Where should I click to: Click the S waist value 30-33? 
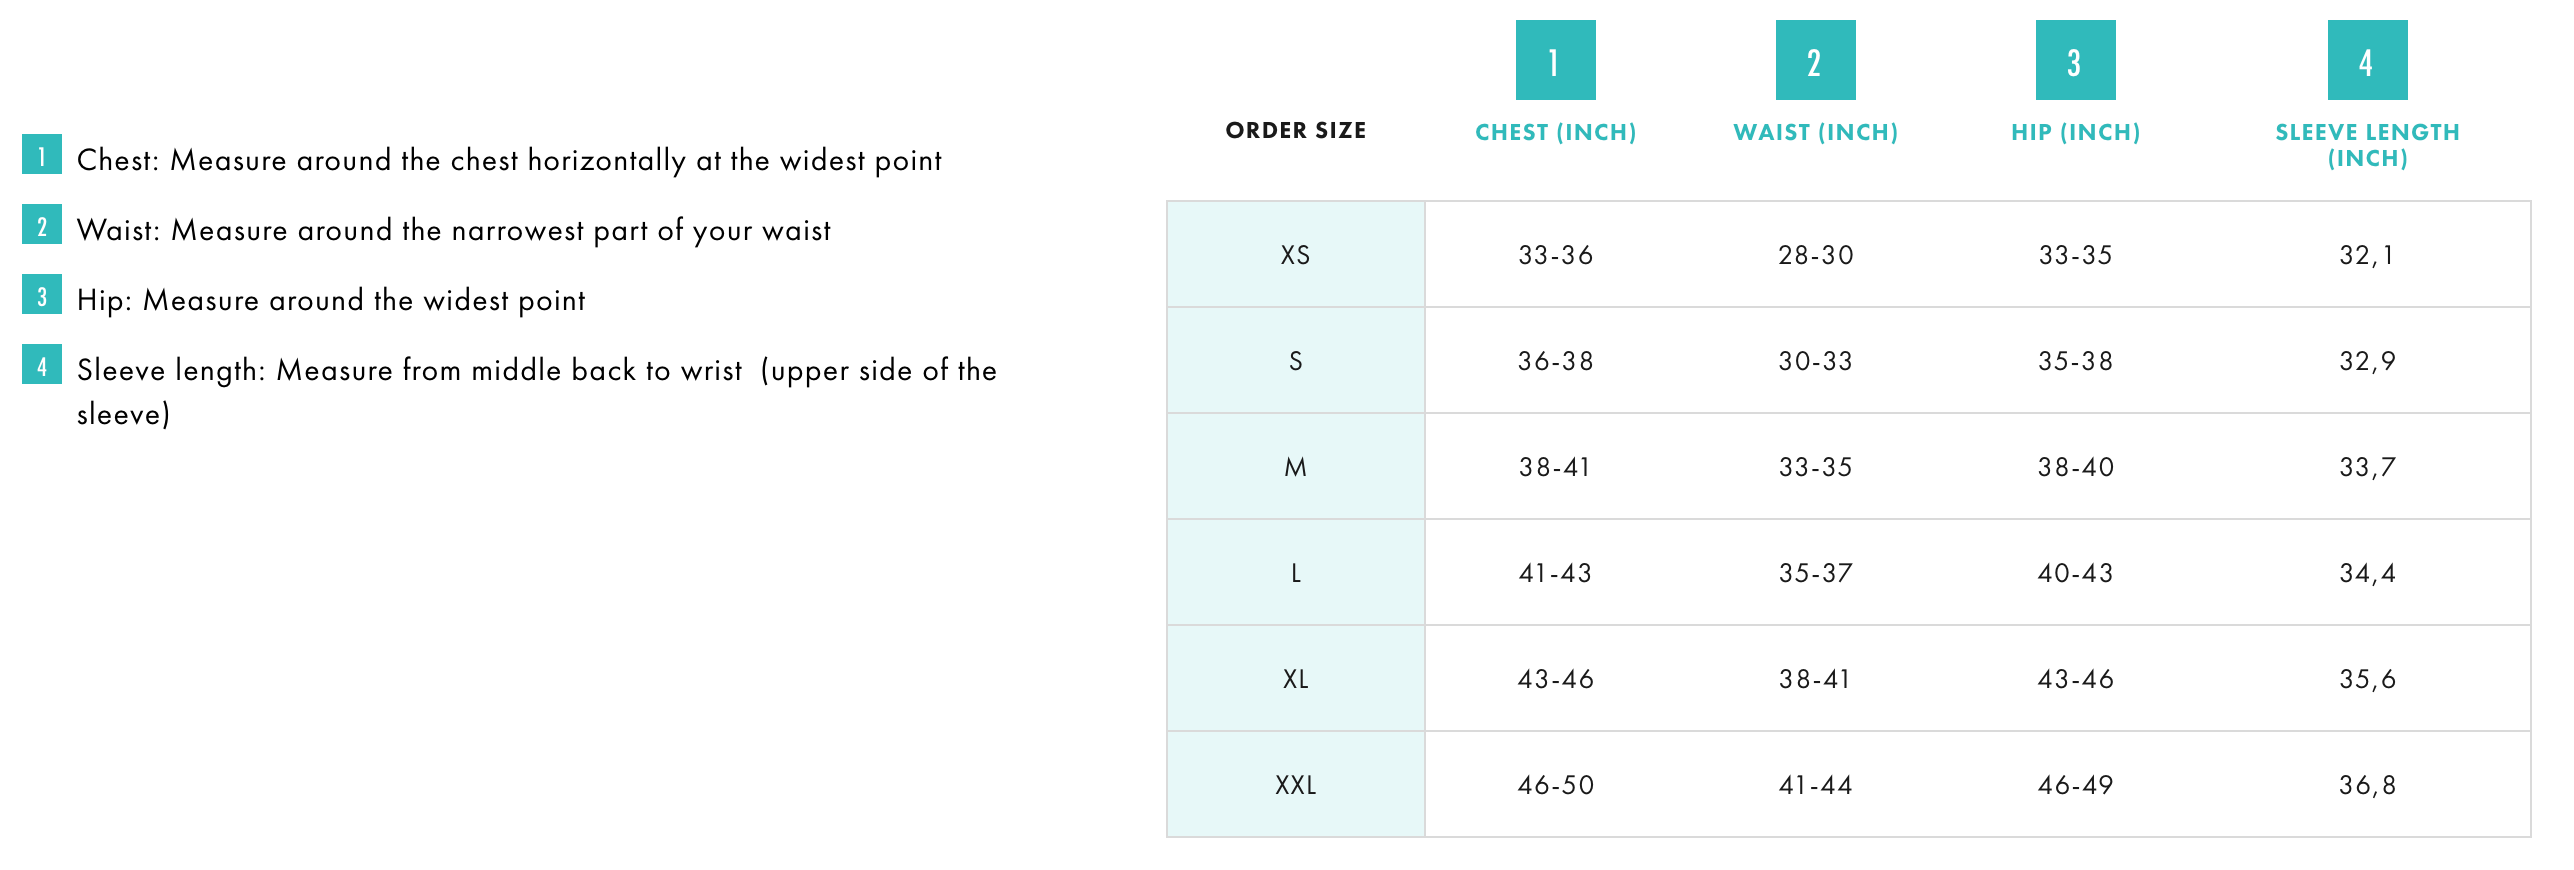1815,361
